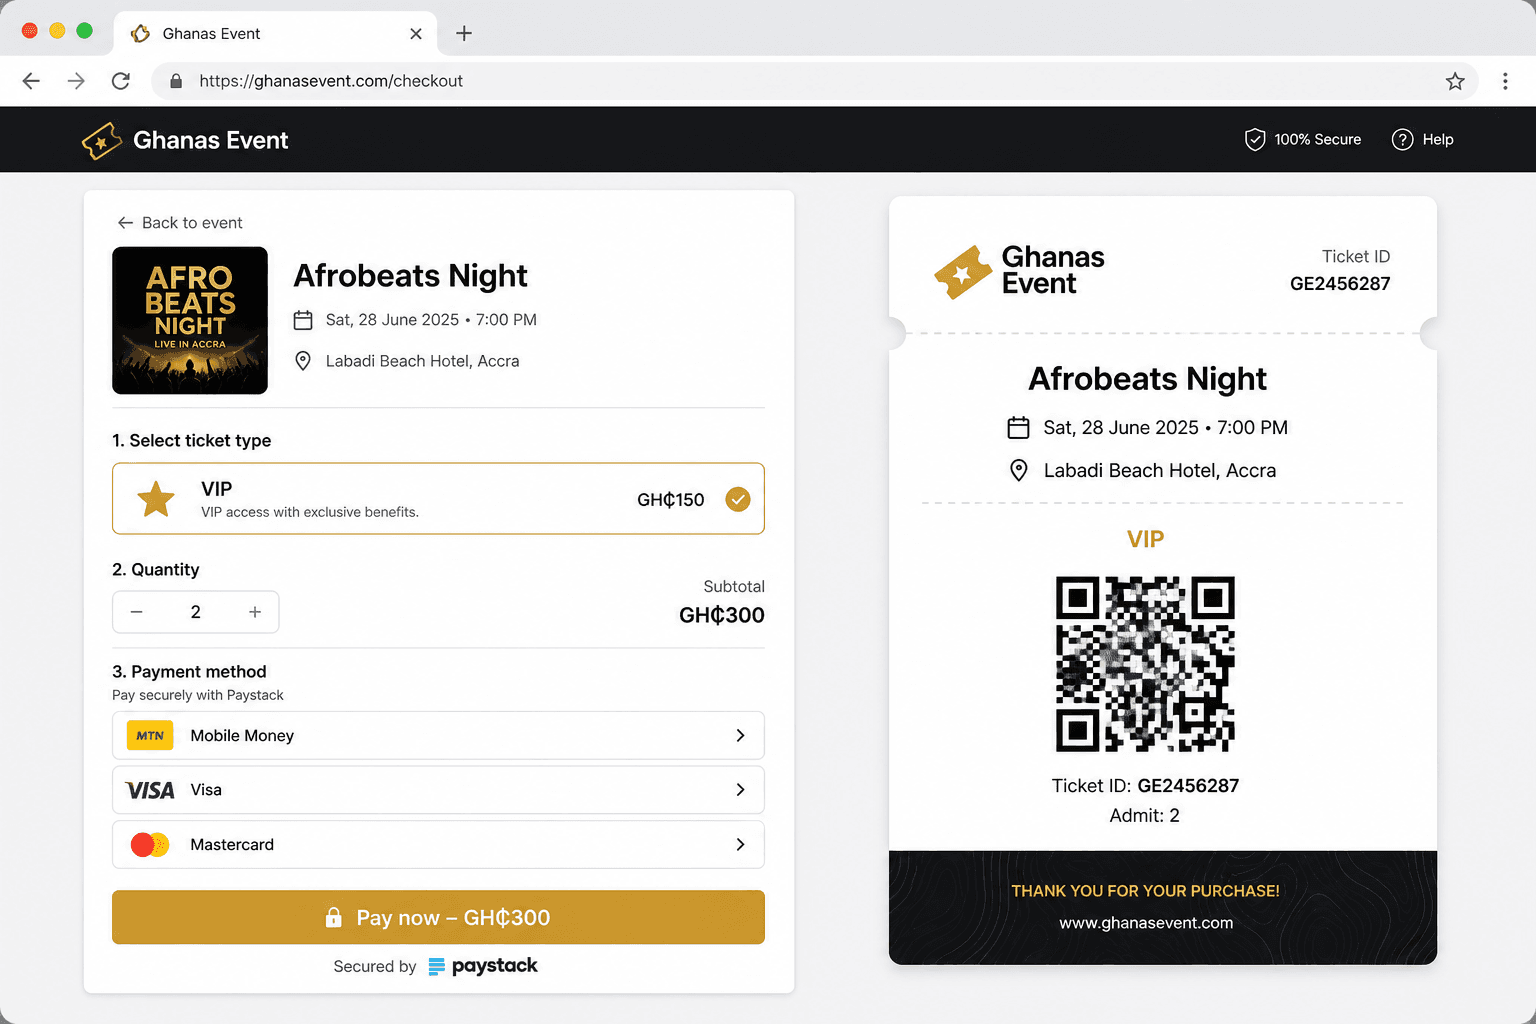Choose Mastercard payment method

coord(438,845)
